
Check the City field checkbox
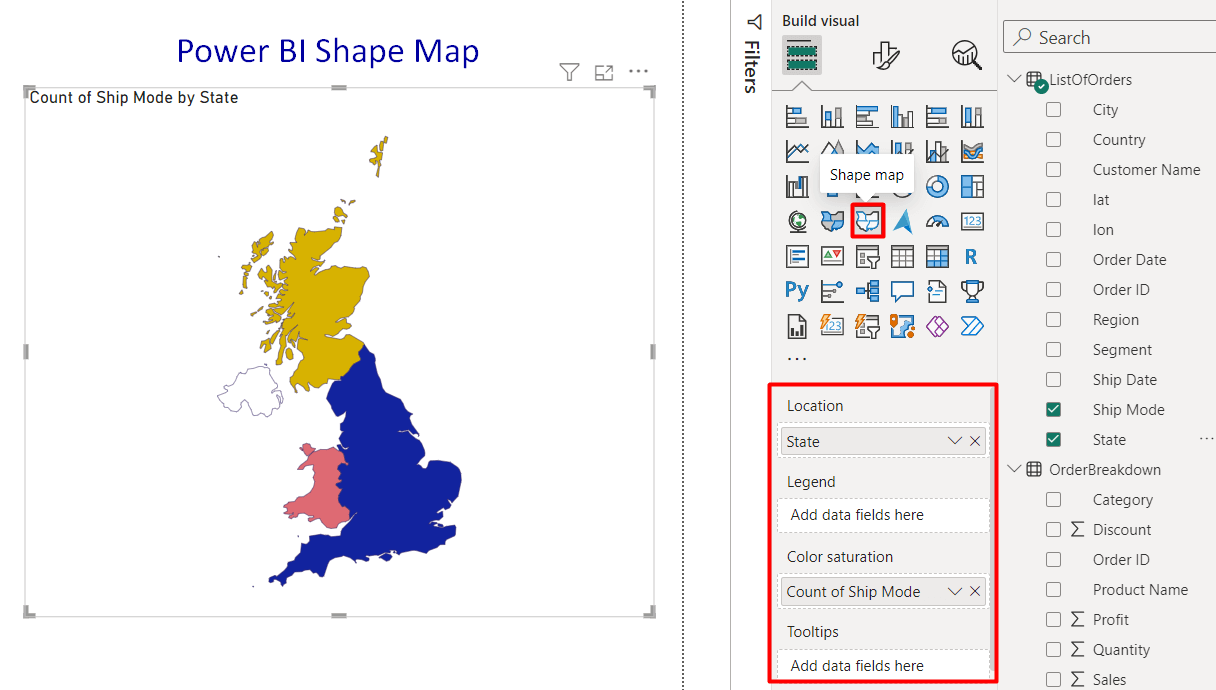pyautogui.click(x=1053, y=109)
